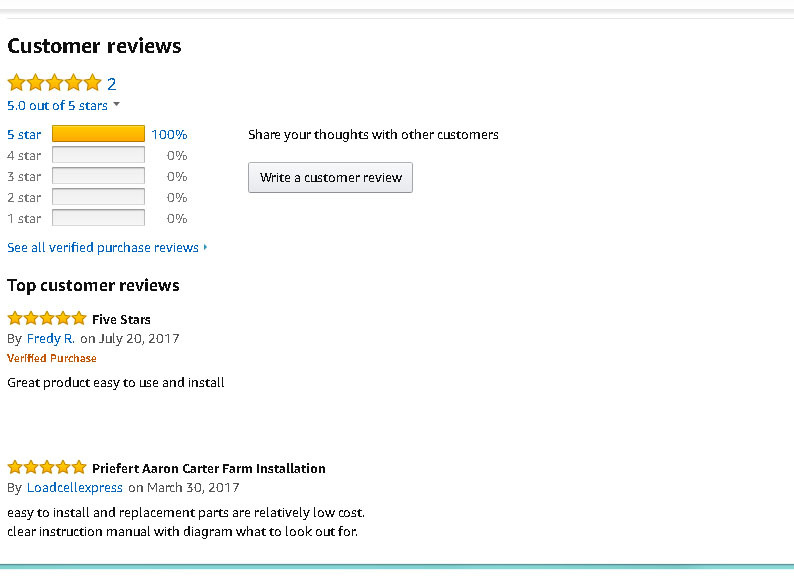Click the 5 star orange histogram bar
The image size is (794, 577).
[x=98, y=134]
